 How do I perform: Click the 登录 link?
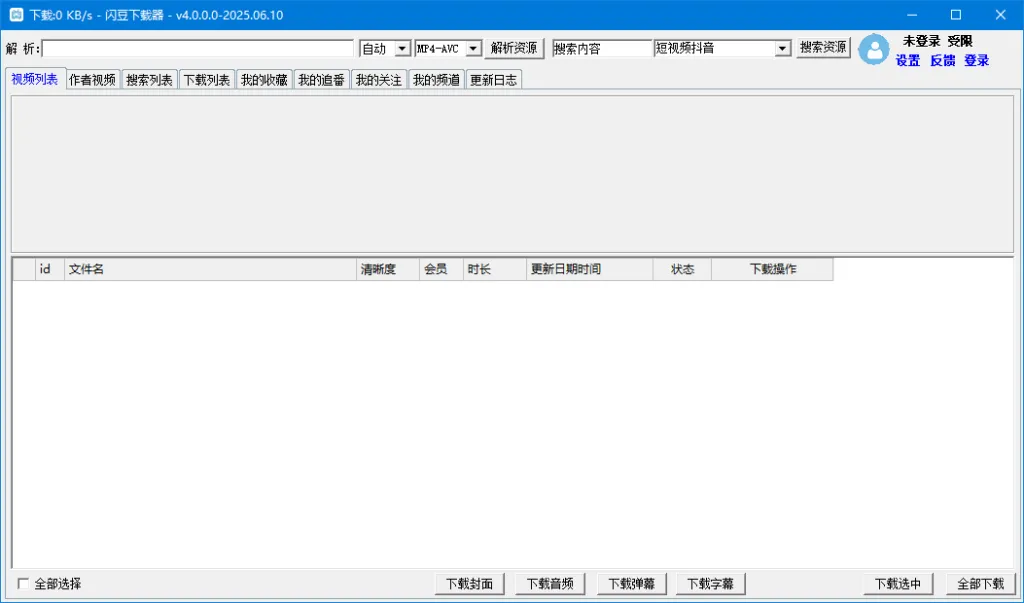(x=976, y=61)
